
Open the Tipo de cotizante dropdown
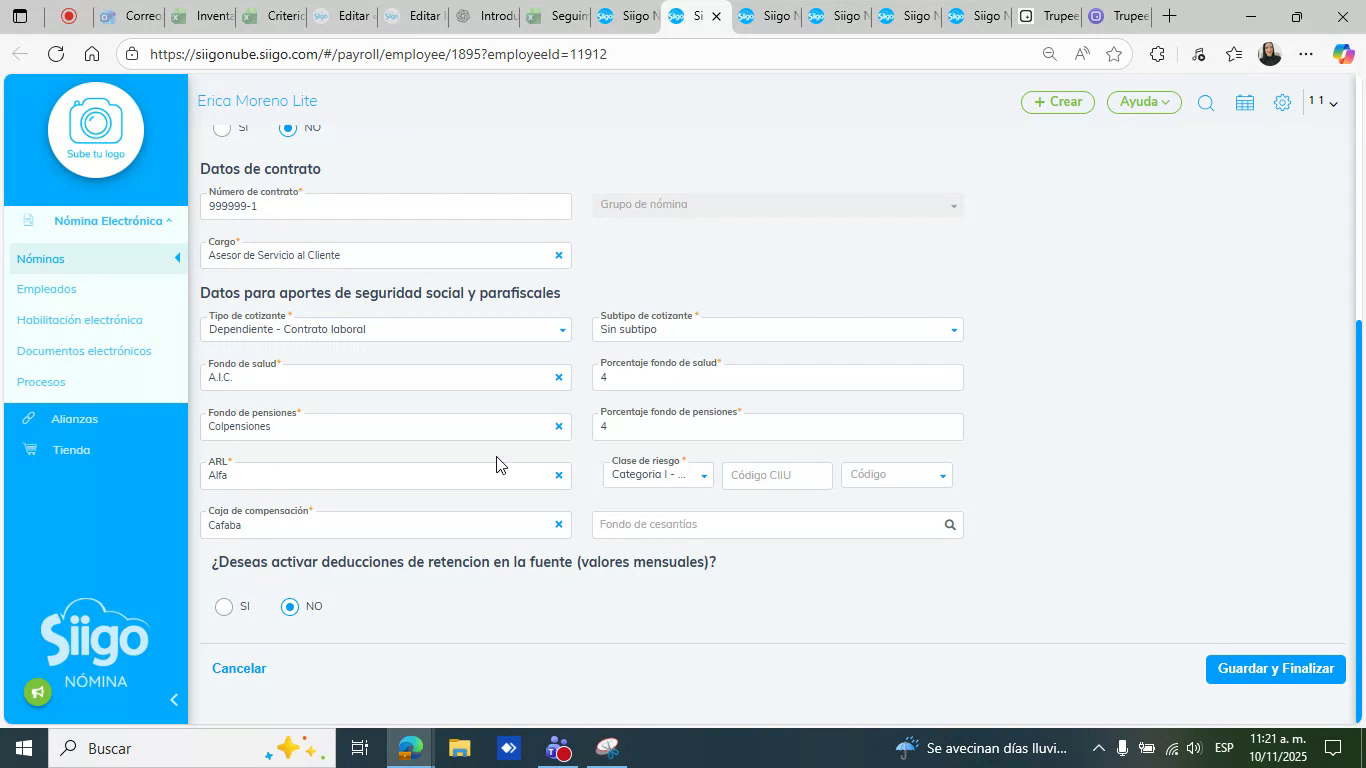tap(386, 329)
